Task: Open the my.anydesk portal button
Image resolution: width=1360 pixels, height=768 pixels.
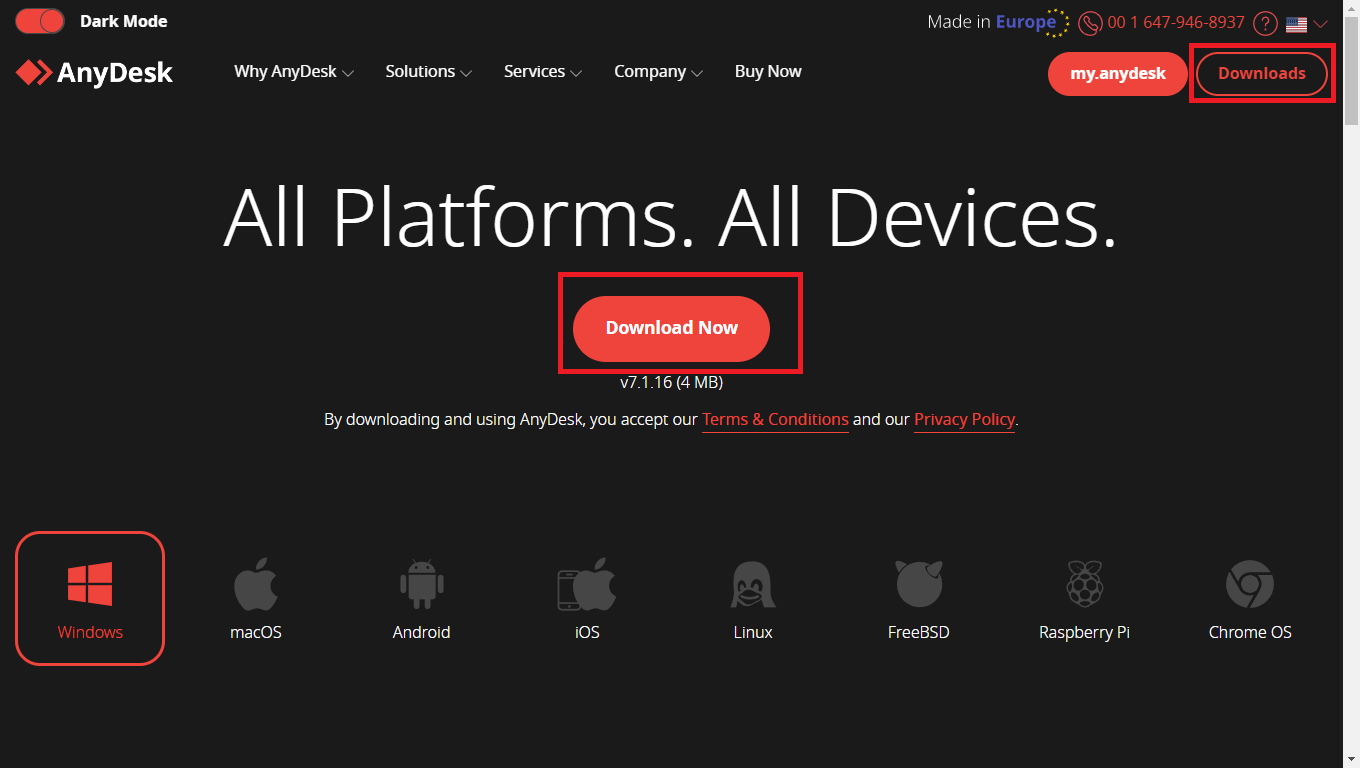Action: (1118, 74)
